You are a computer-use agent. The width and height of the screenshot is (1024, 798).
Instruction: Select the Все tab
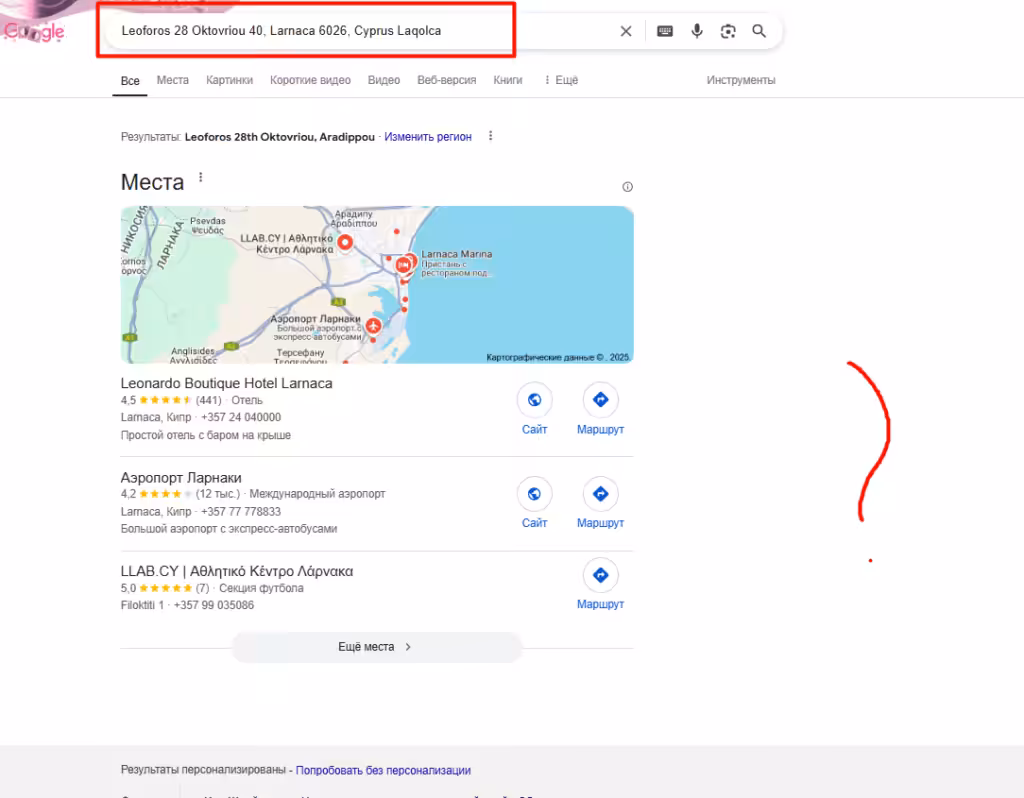130,80
